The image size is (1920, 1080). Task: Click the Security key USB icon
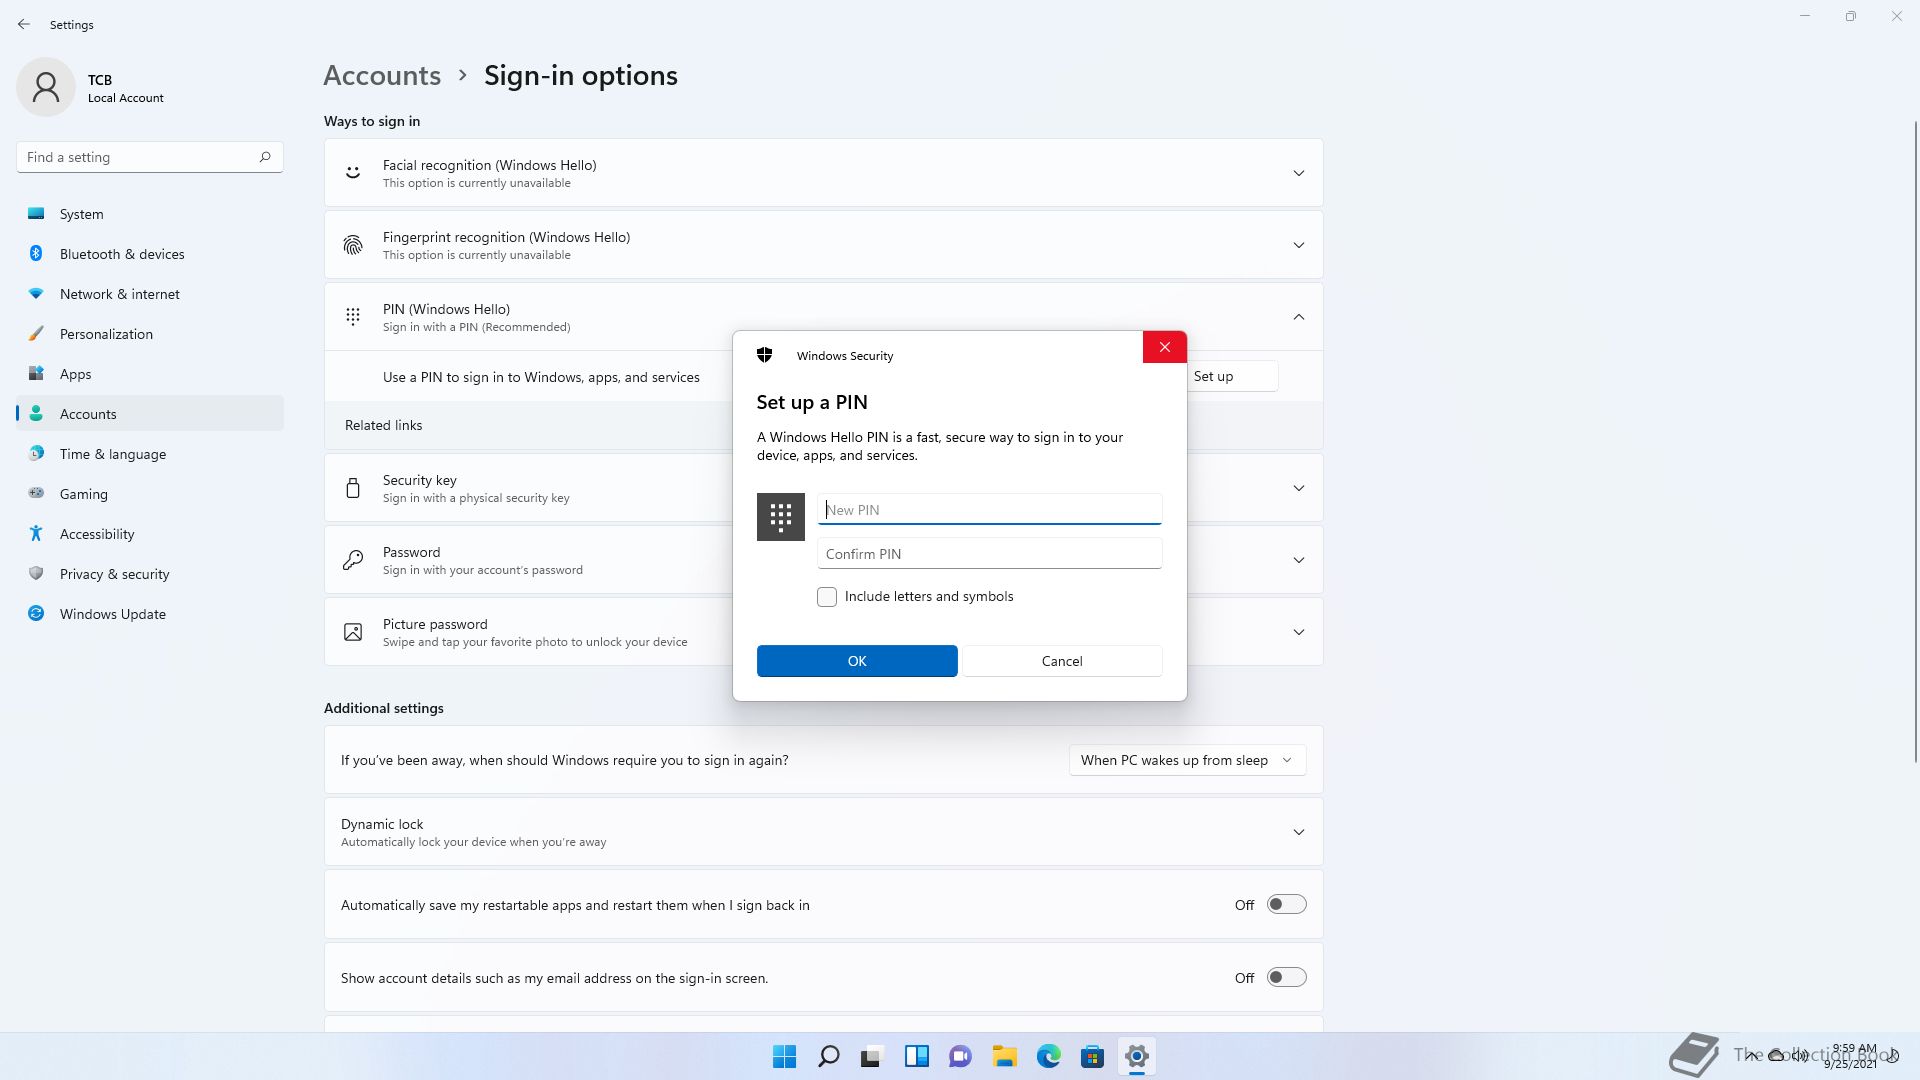point(353,488)
